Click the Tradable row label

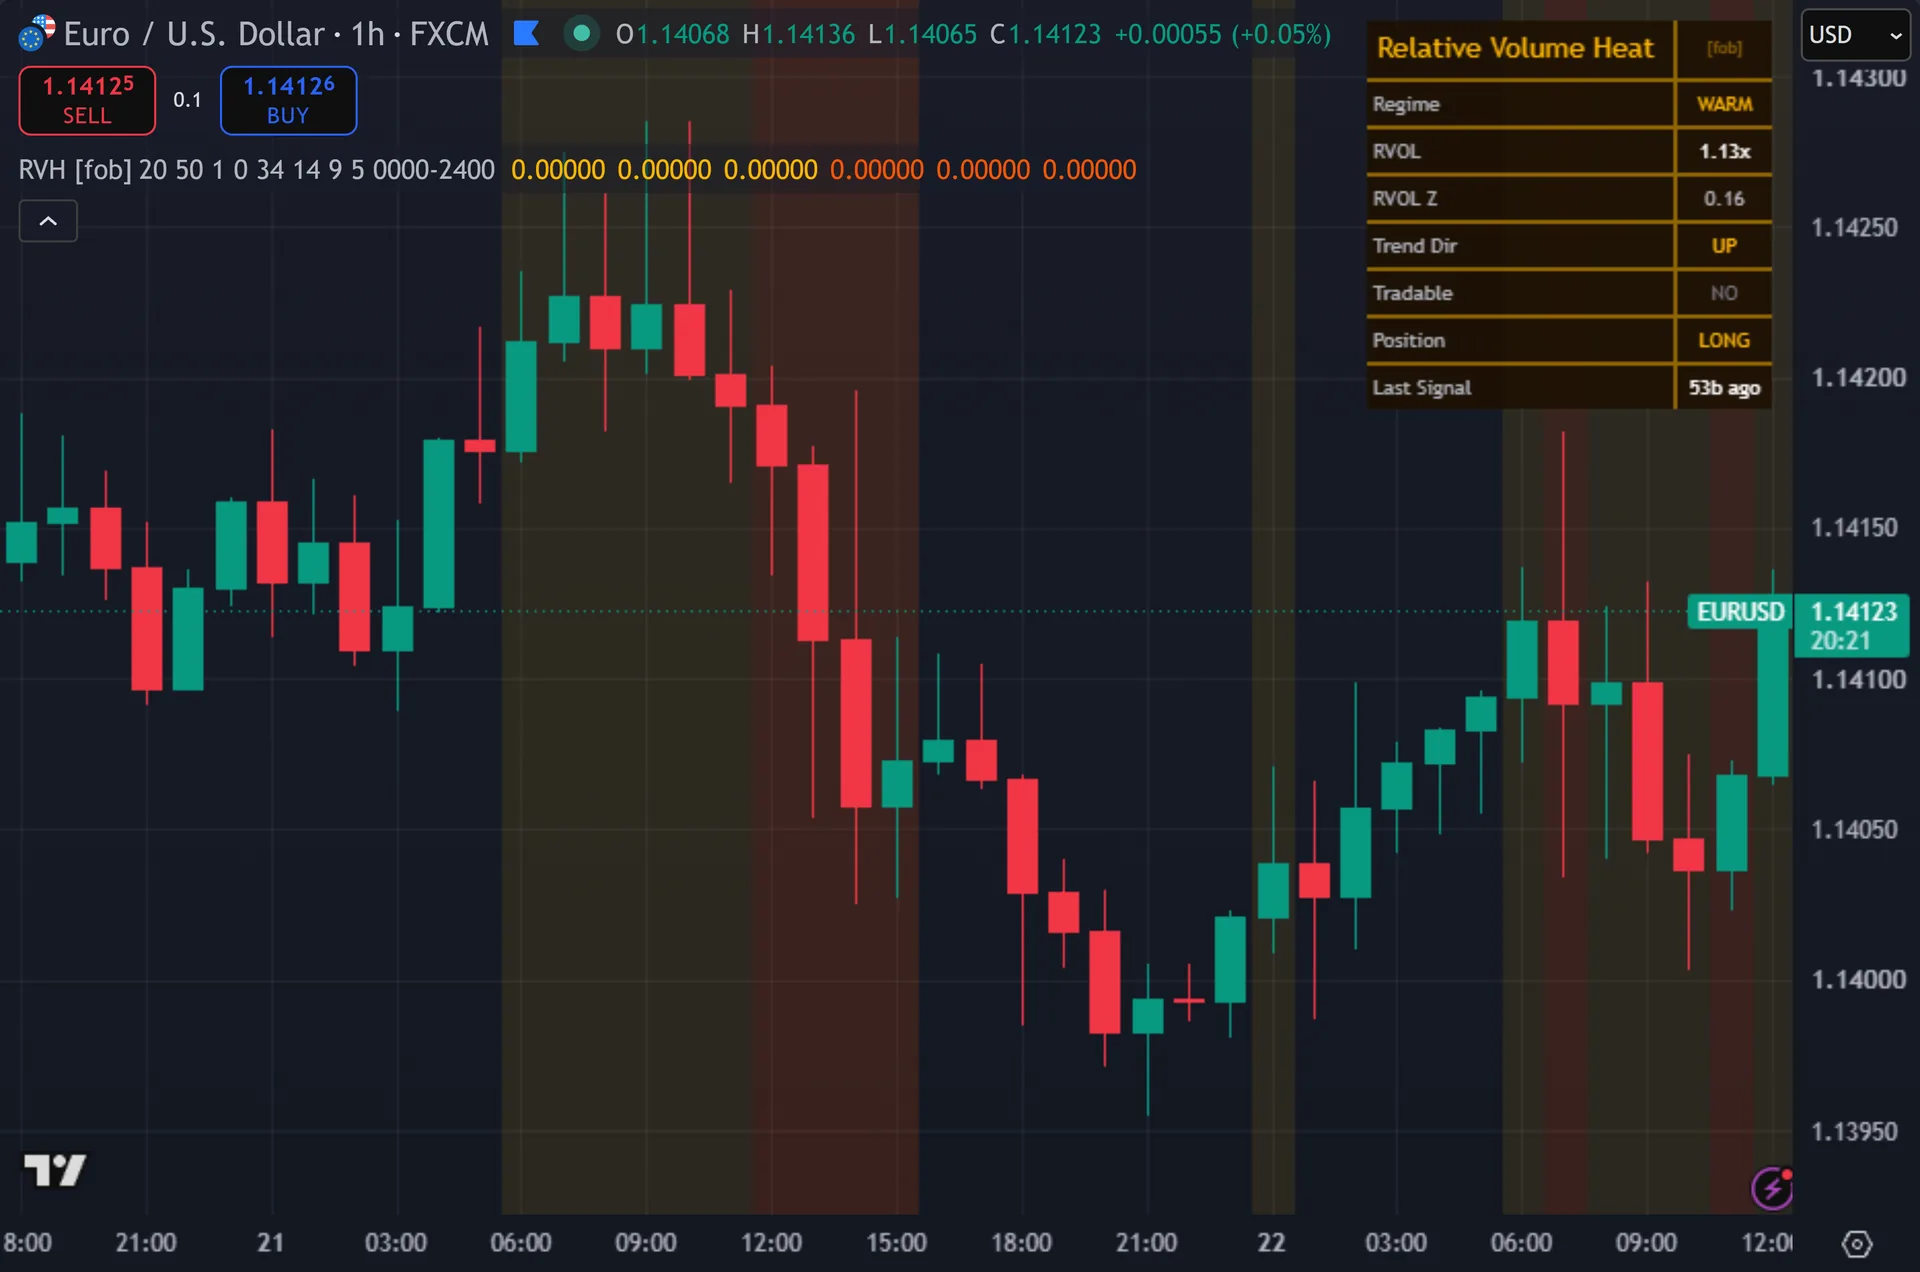tap(1412, 293)
